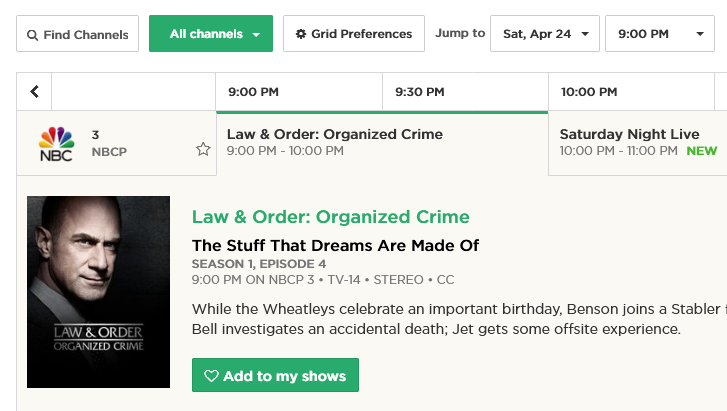The height and width of the screenshot is (411, 727).
Task: Click heart icon on Add to my shows
Action: (211, 376)
